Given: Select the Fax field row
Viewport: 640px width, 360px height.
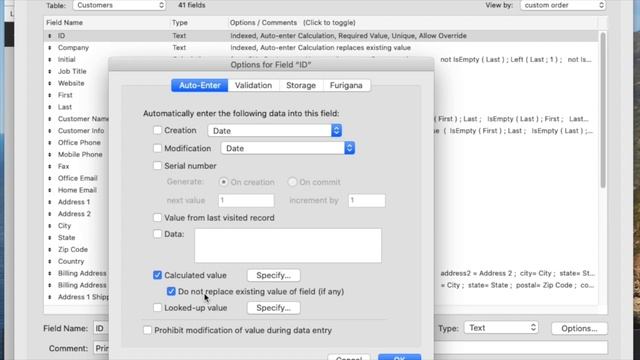Looking at the screenshot, I should [76, 166].
